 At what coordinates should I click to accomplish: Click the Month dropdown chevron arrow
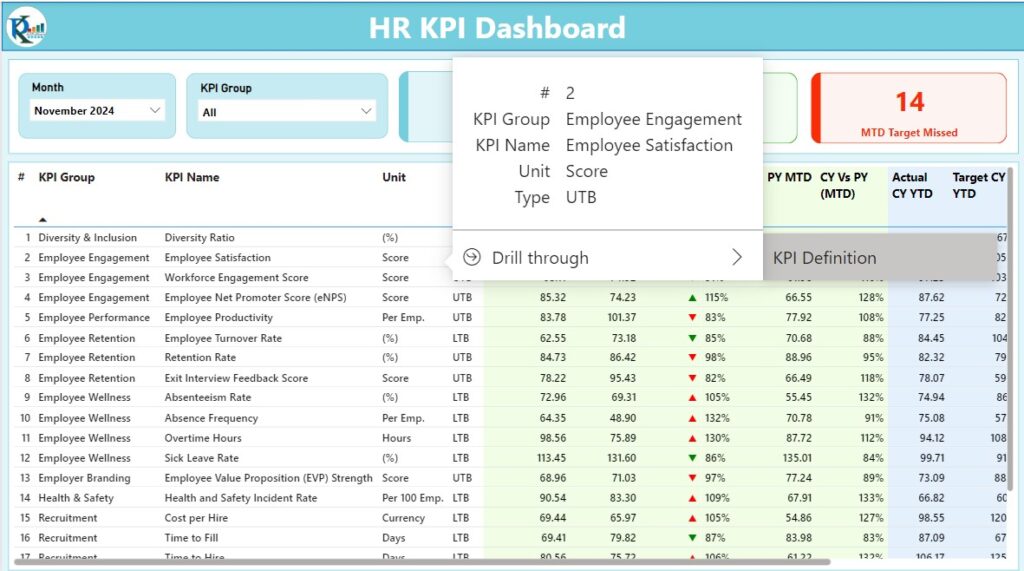(x=155, y=110)
